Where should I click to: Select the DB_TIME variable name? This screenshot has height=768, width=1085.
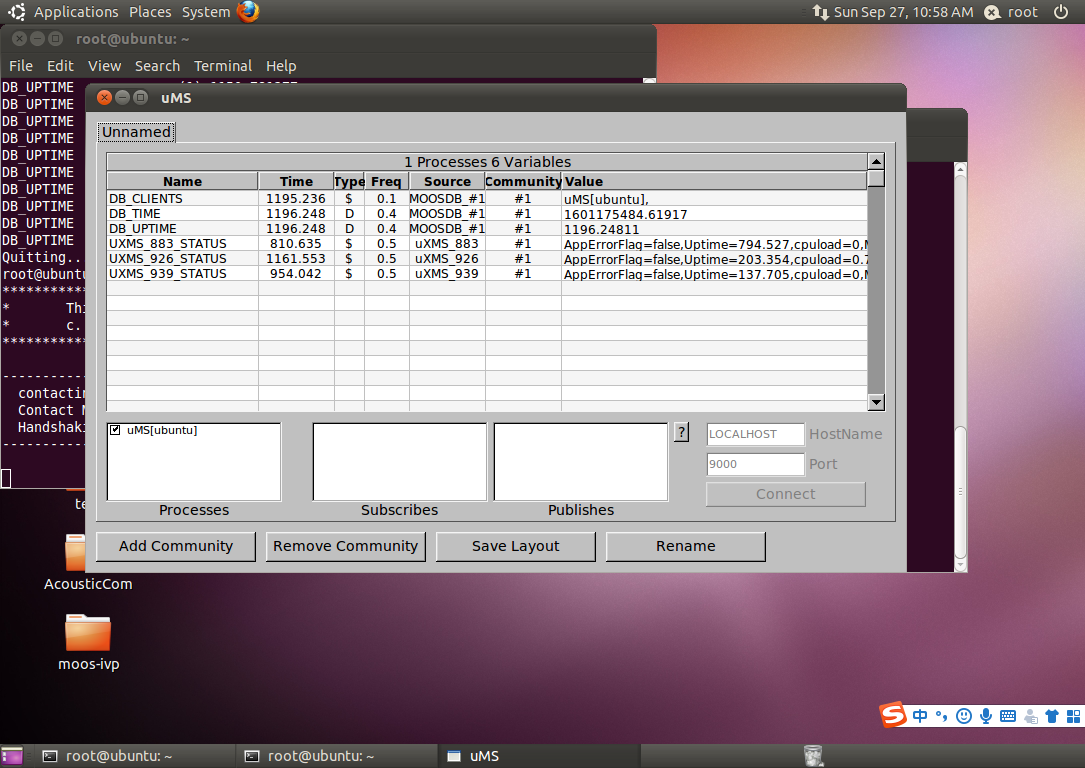[135, 214]
